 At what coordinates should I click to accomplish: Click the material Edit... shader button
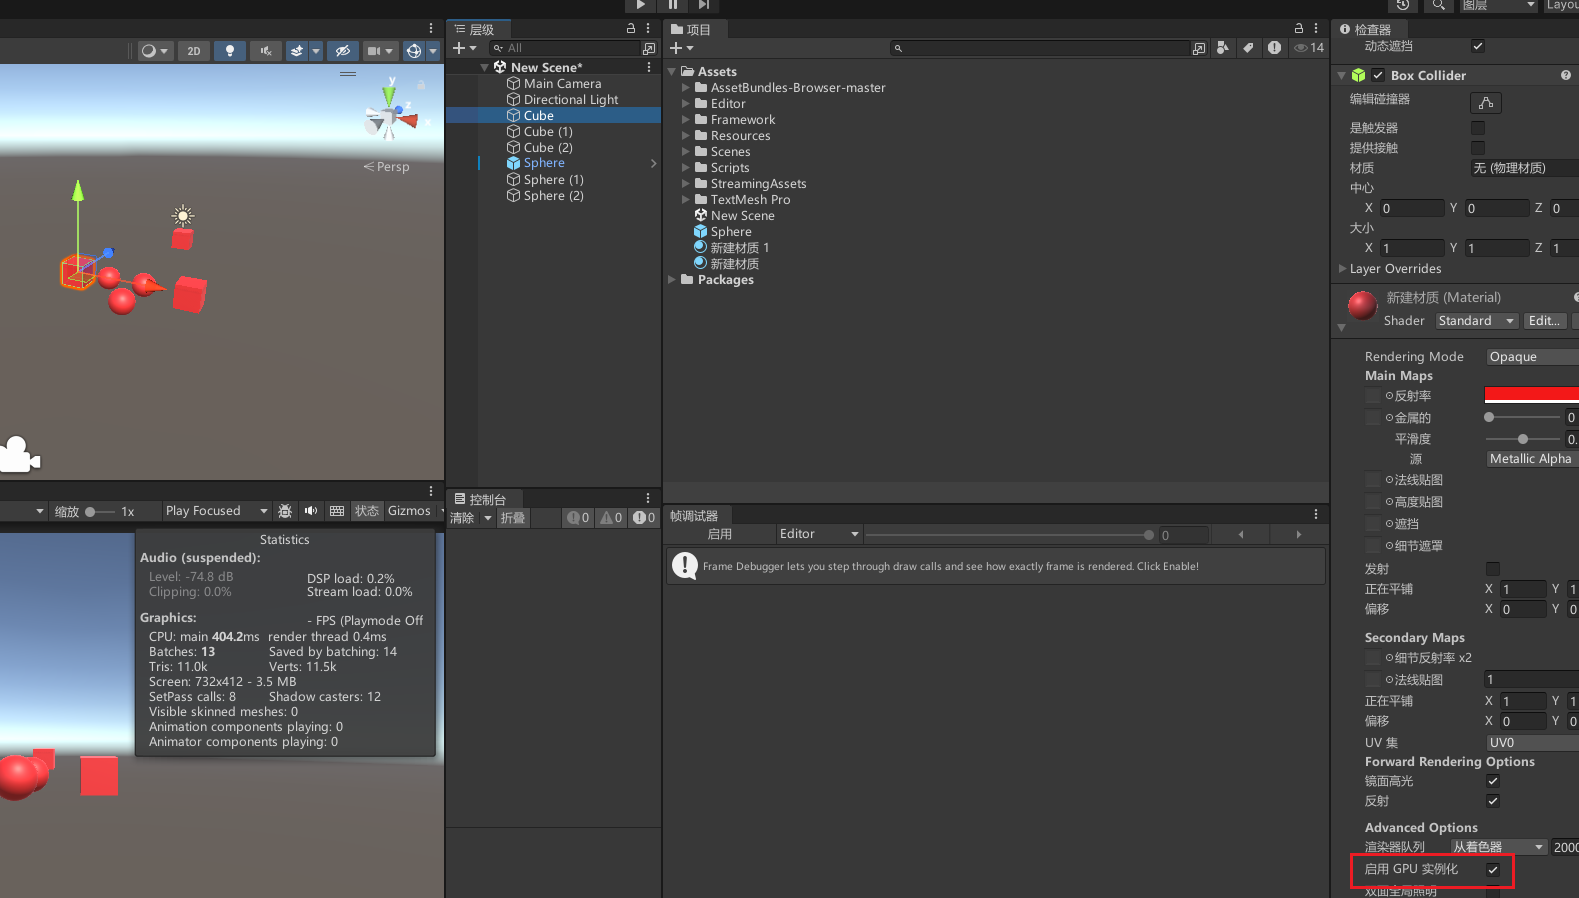click(x=1543, y=321)
